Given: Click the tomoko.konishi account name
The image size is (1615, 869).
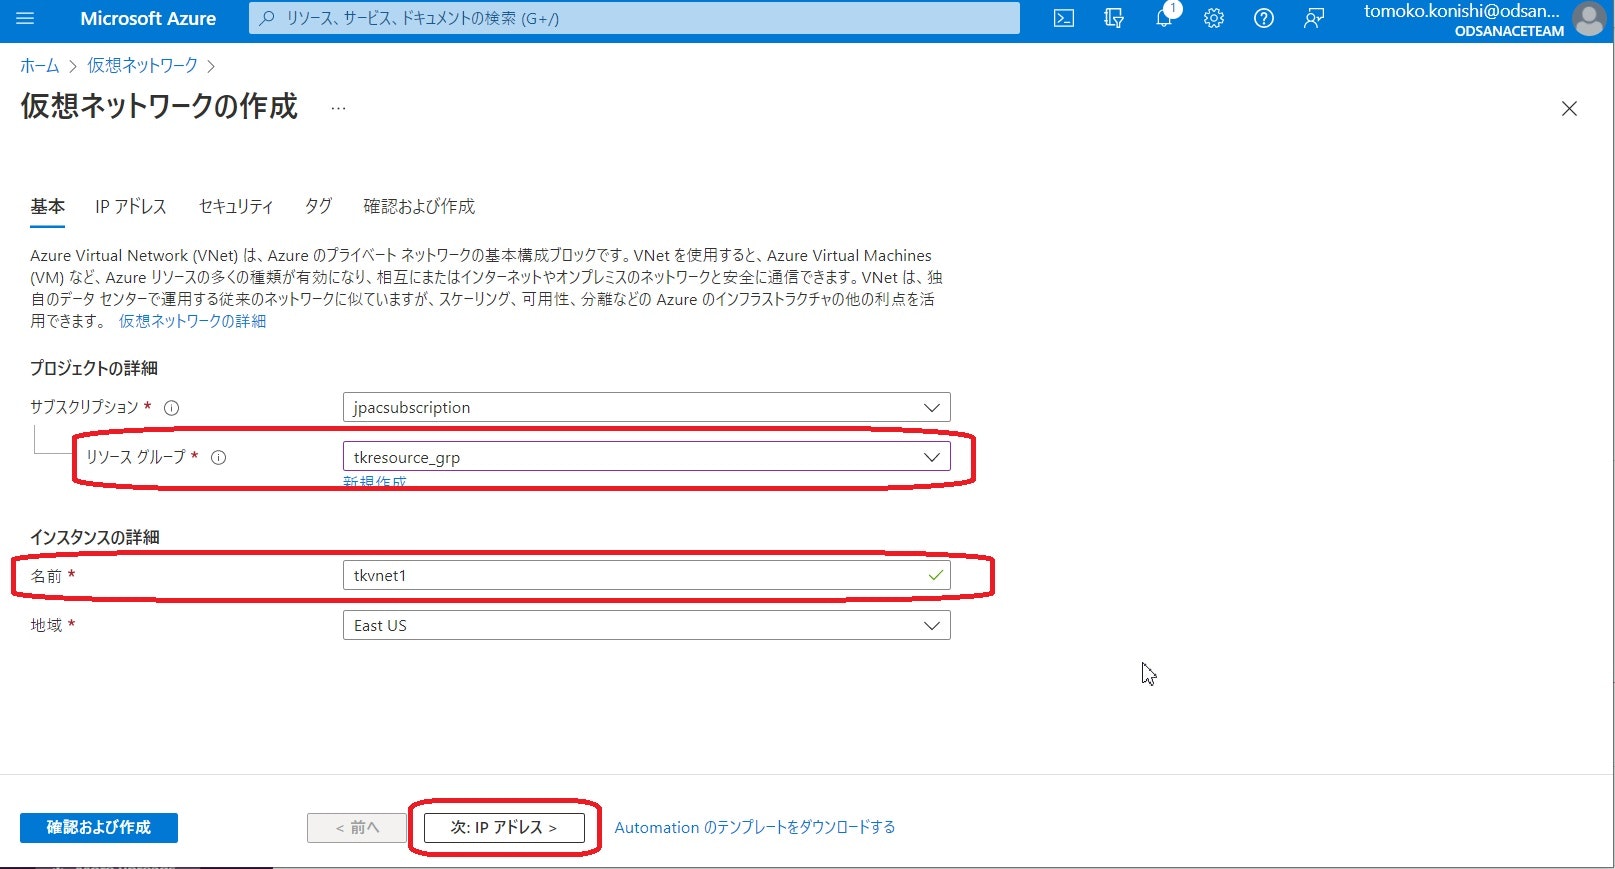Looking at the screenshot, I should point(1462,11).
